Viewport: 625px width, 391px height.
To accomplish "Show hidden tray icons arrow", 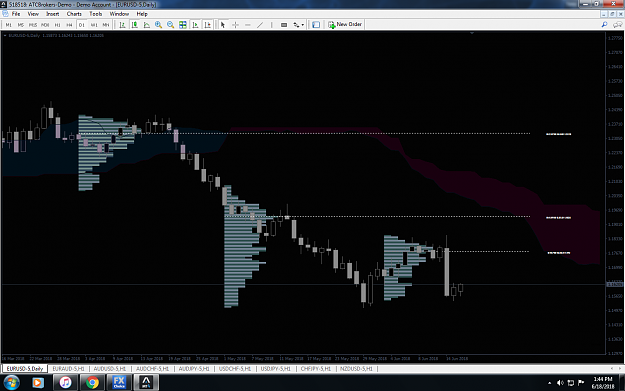I will coord(549,383).
